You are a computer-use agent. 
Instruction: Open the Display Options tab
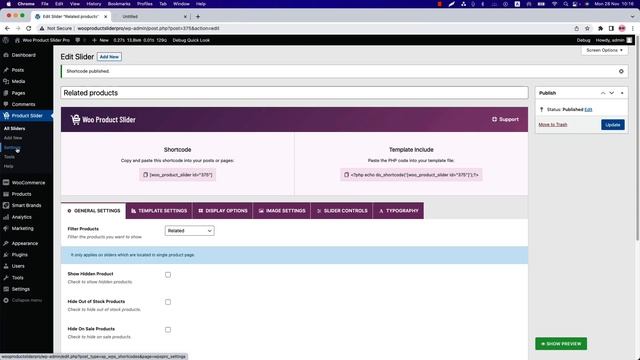coord(222,211)
